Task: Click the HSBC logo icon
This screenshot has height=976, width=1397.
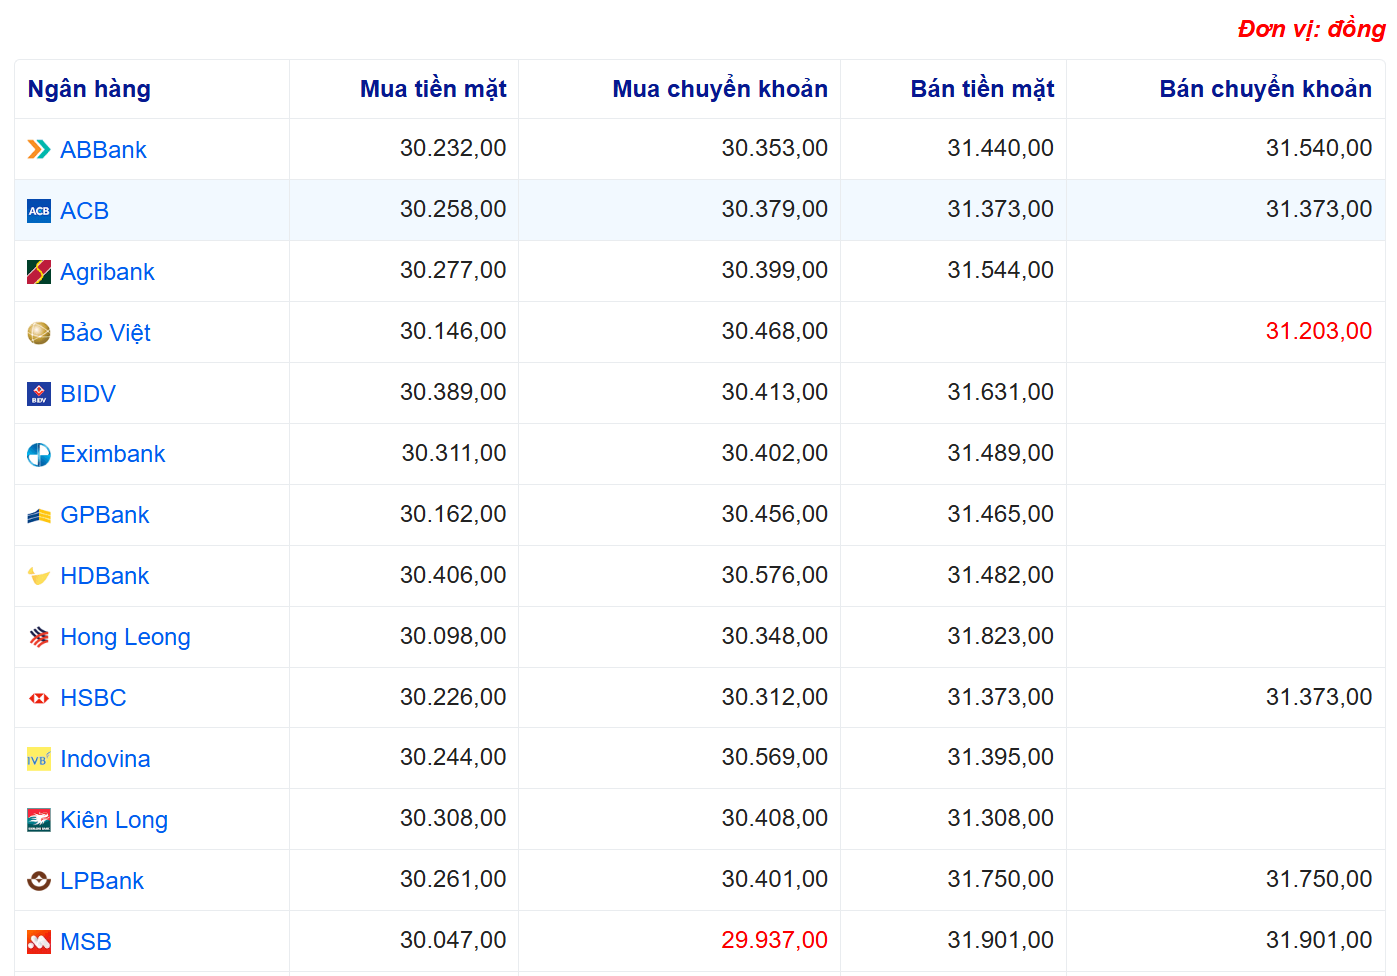Action: tap(39, 698)
